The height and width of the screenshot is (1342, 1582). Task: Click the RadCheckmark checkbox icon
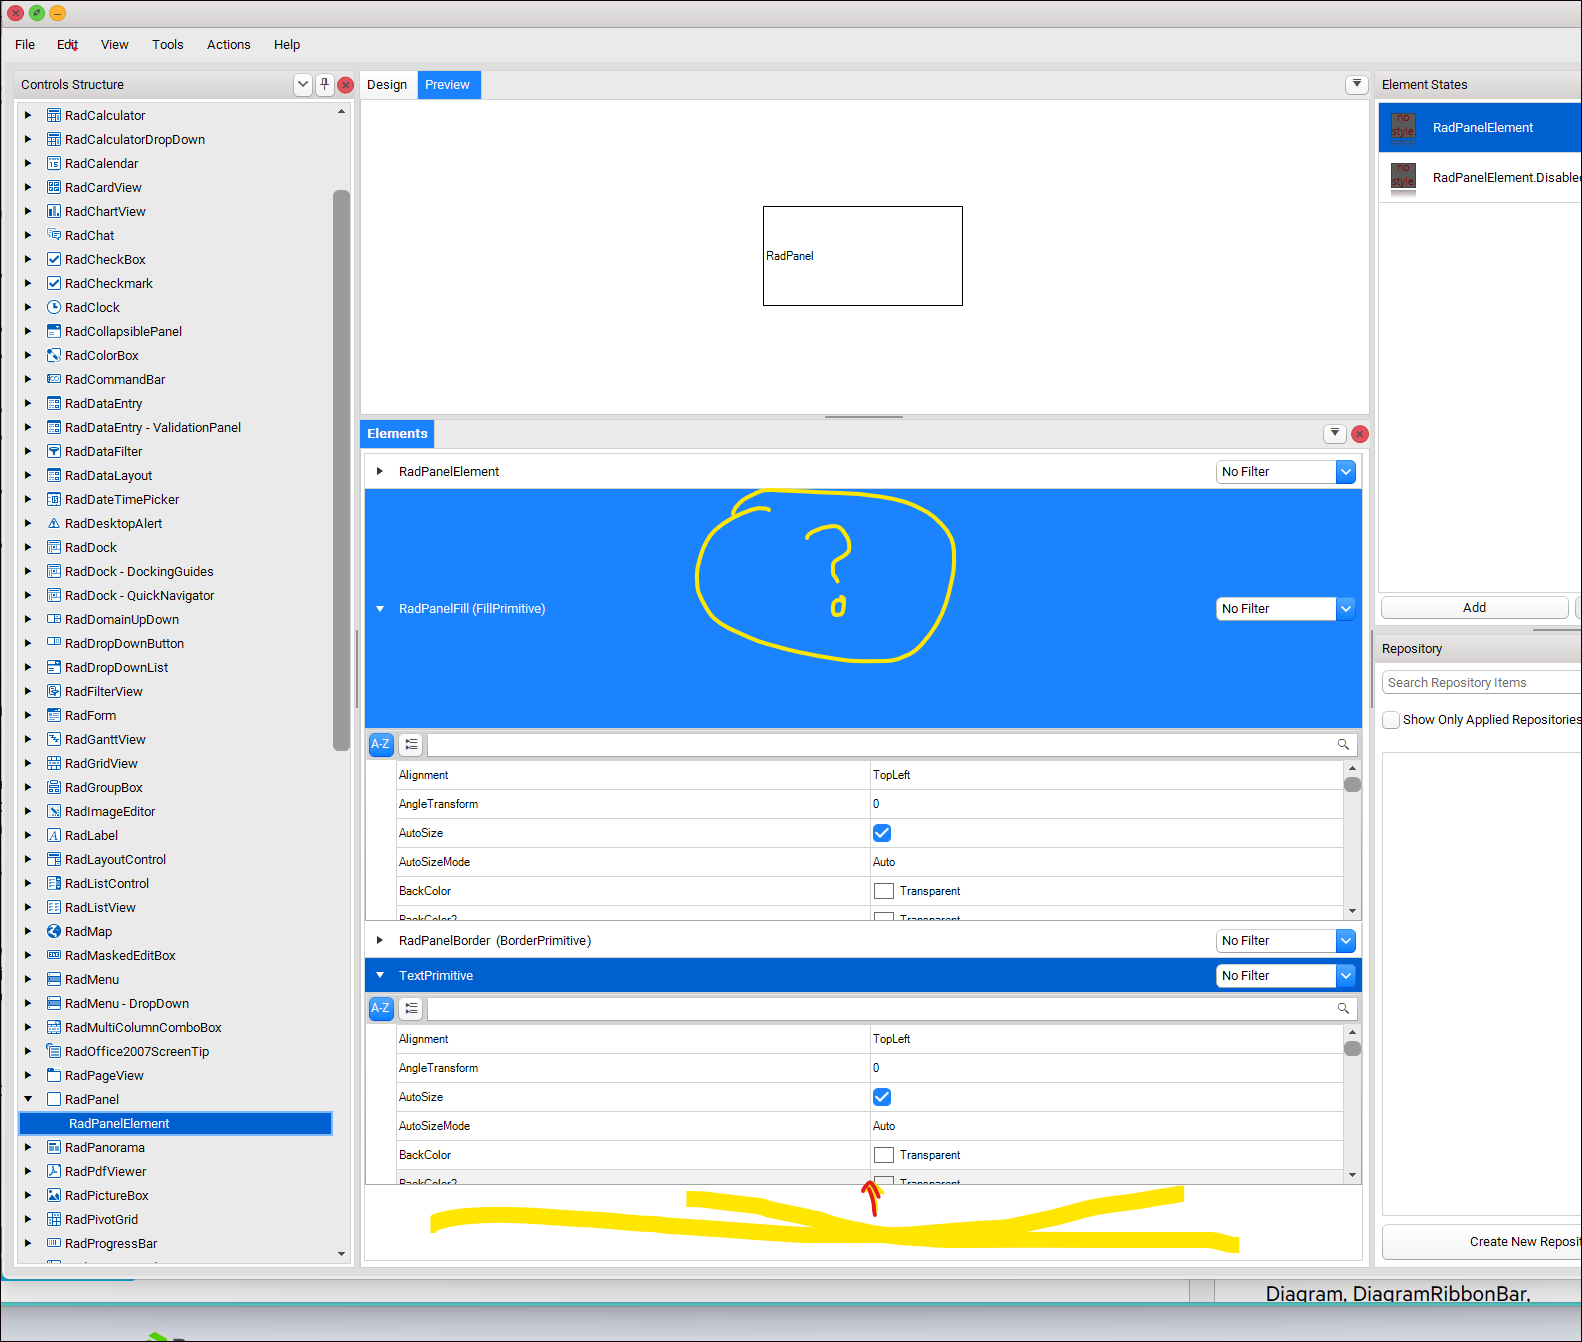pyautogui.click(x=54, y=283)
